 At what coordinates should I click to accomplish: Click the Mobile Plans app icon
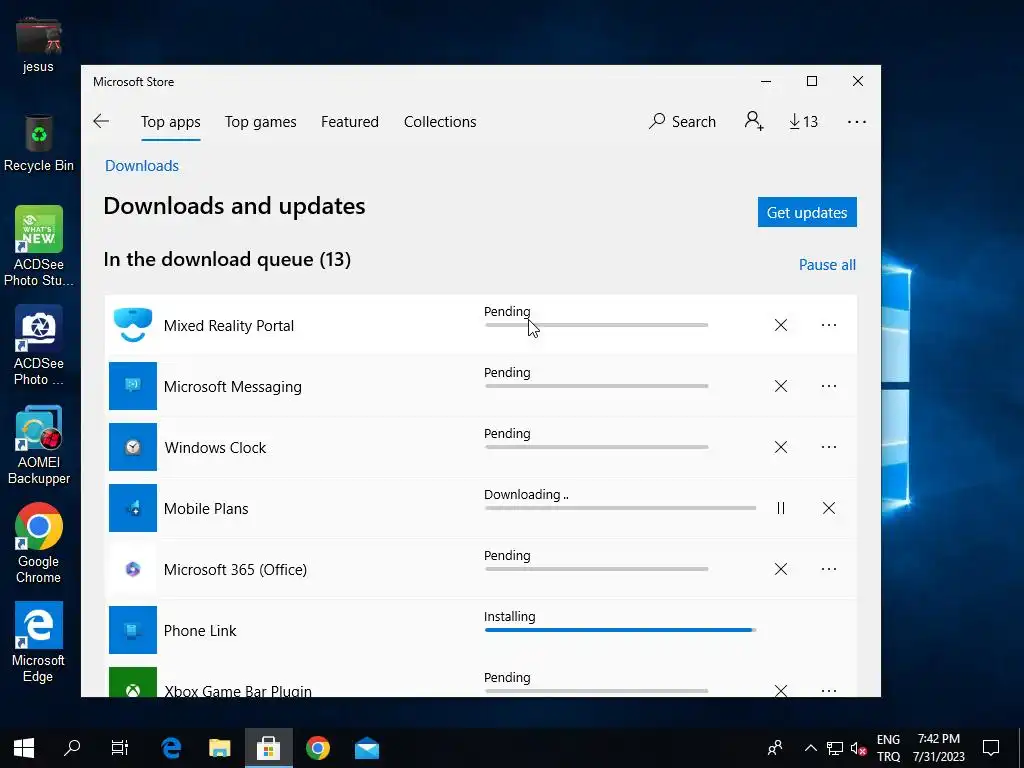click(x=133, y=508)
